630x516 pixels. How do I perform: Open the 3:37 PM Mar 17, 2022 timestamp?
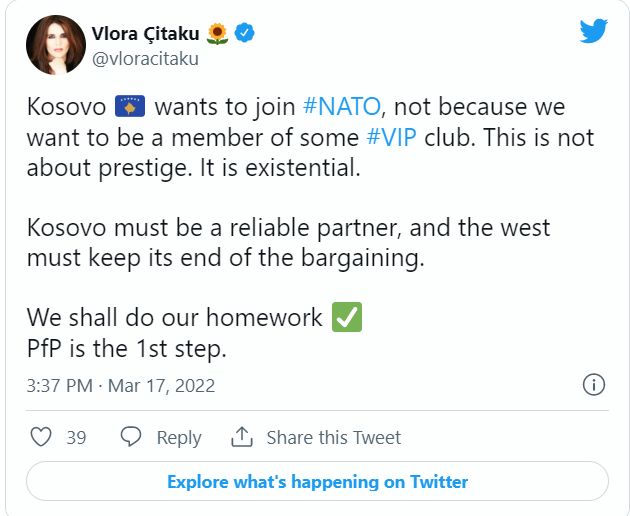[x=121, y=386]
